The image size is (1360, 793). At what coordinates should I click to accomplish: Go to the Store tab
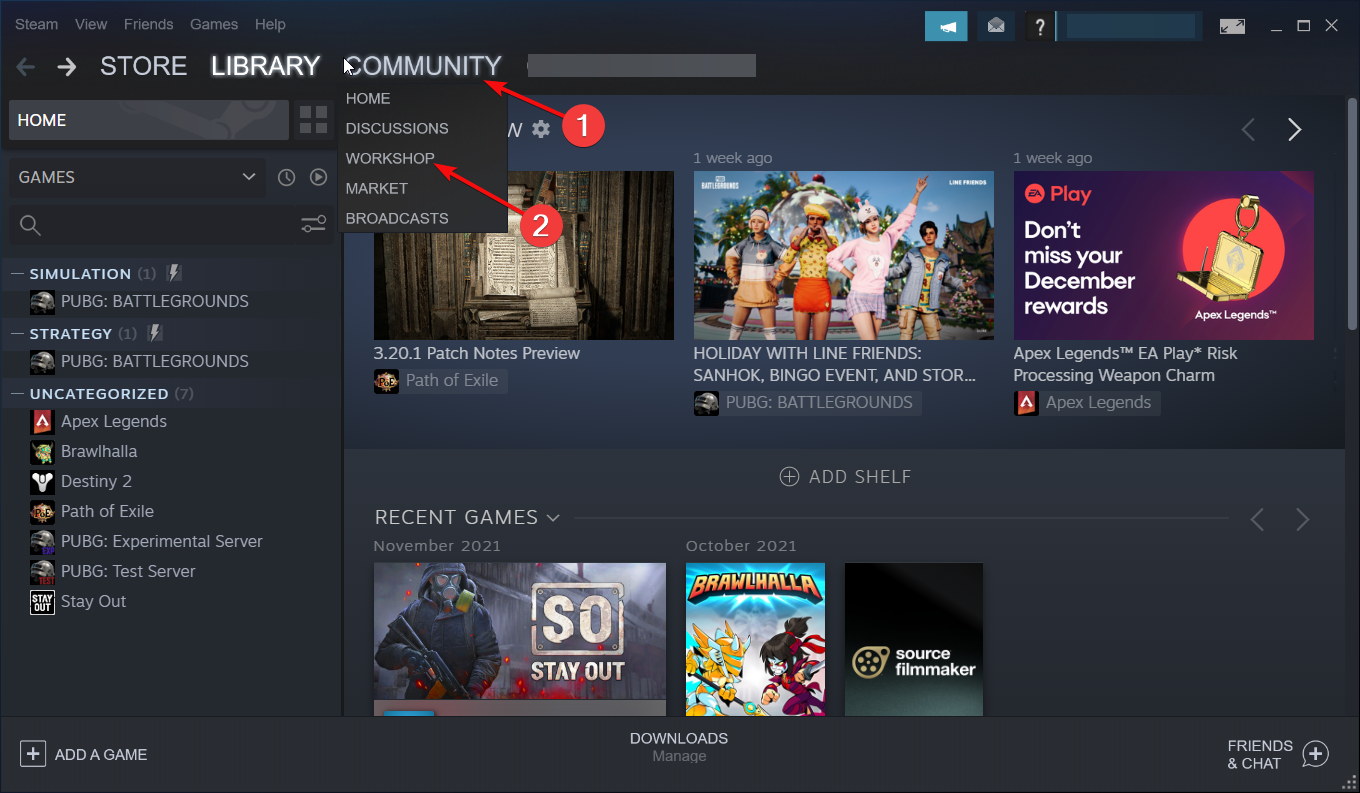(143, 66)
